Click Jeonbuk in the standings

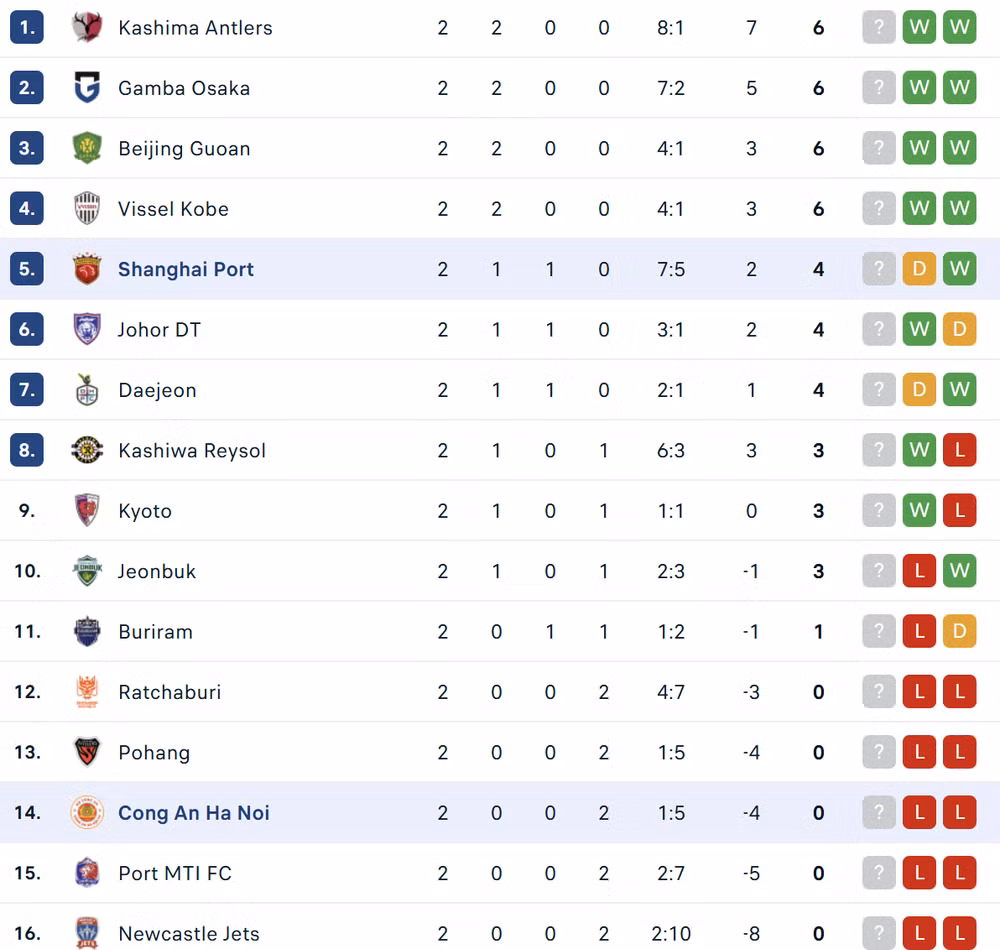[157, 571]
